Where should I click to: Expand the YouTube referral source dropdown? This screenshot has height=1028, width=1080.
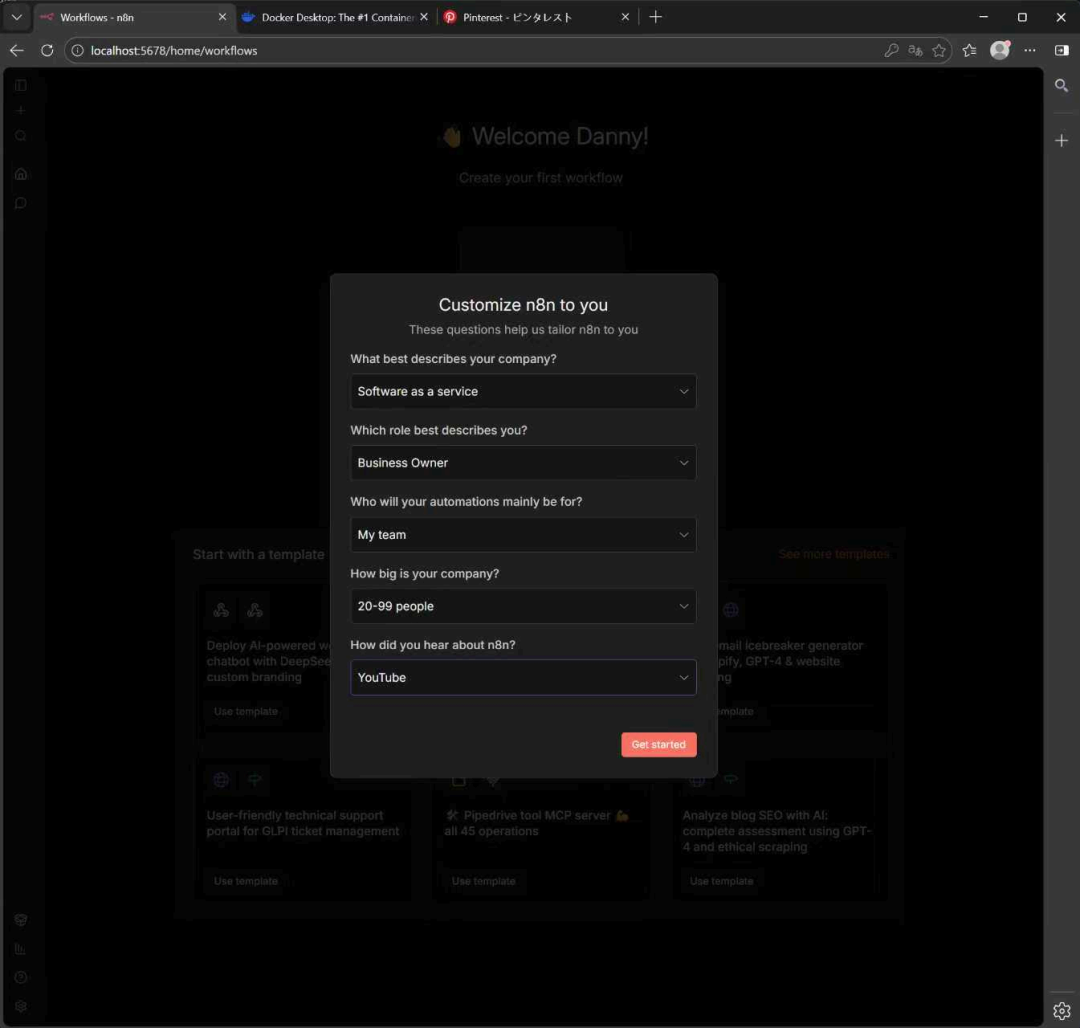tap(523, 677)
